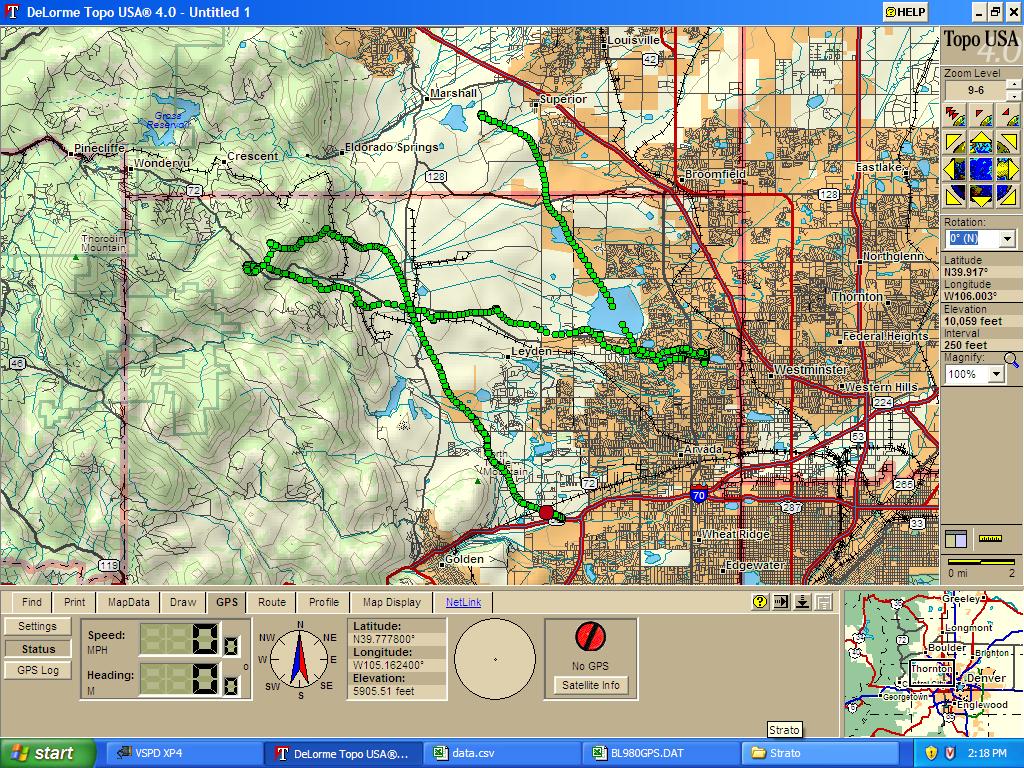Pan map north with the up arrow
The height and width of the screenshot is (768, 1024).
[x=982, y=142]
